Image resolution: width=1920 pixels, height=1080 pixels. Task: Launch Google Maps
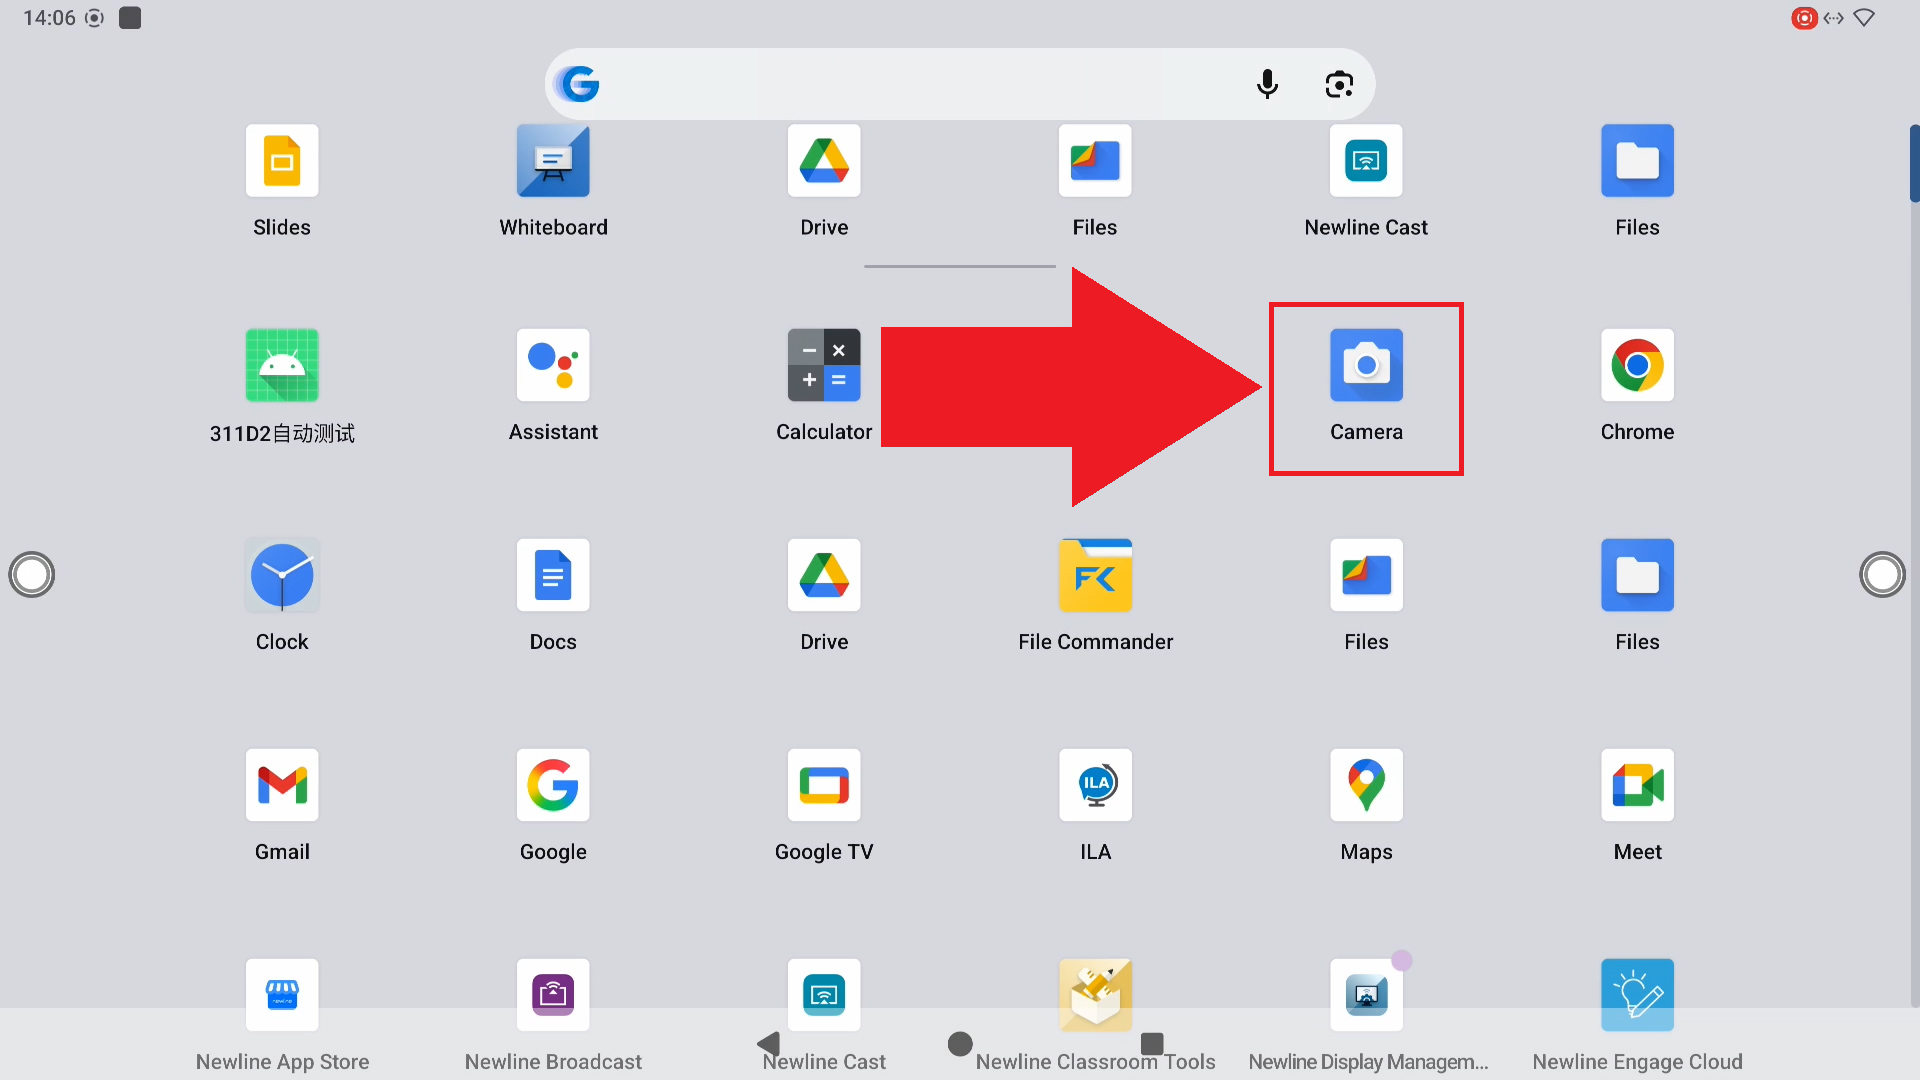pos(1366,786)
